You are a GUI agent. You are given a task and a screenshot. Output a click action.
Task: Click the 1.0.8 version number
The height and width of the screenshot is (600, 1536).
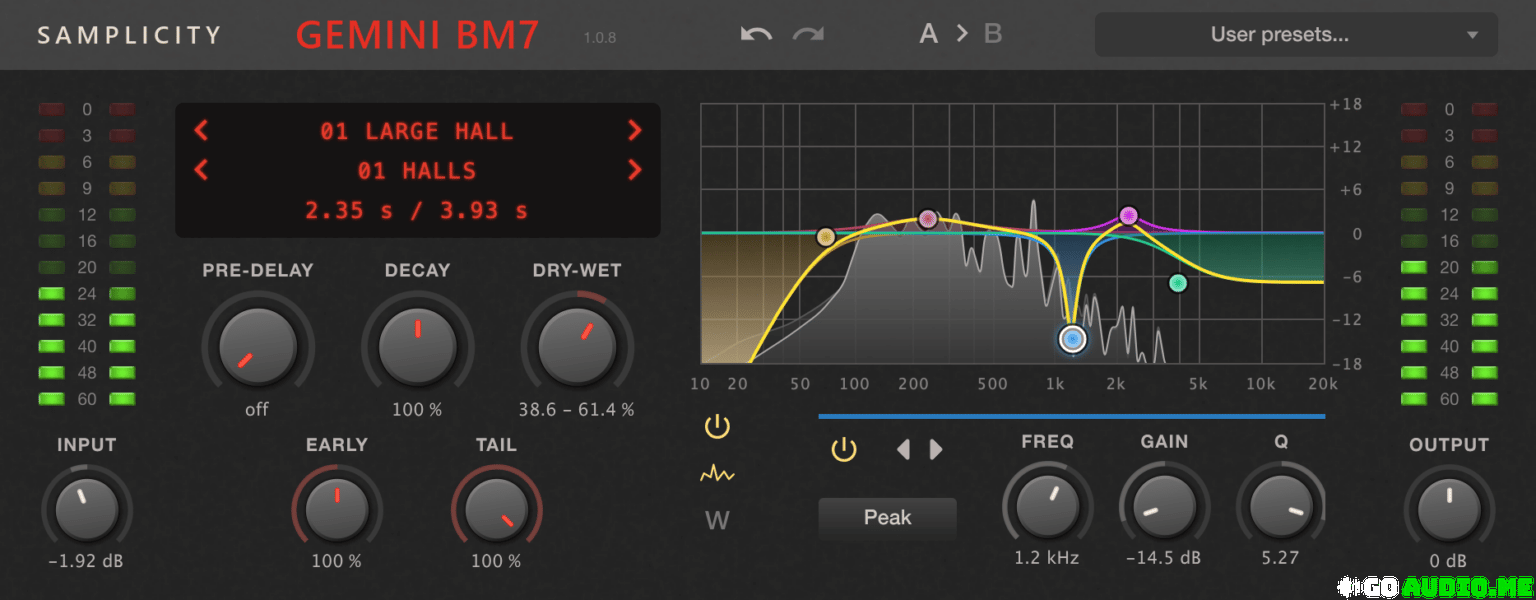[x=600, y=39]
